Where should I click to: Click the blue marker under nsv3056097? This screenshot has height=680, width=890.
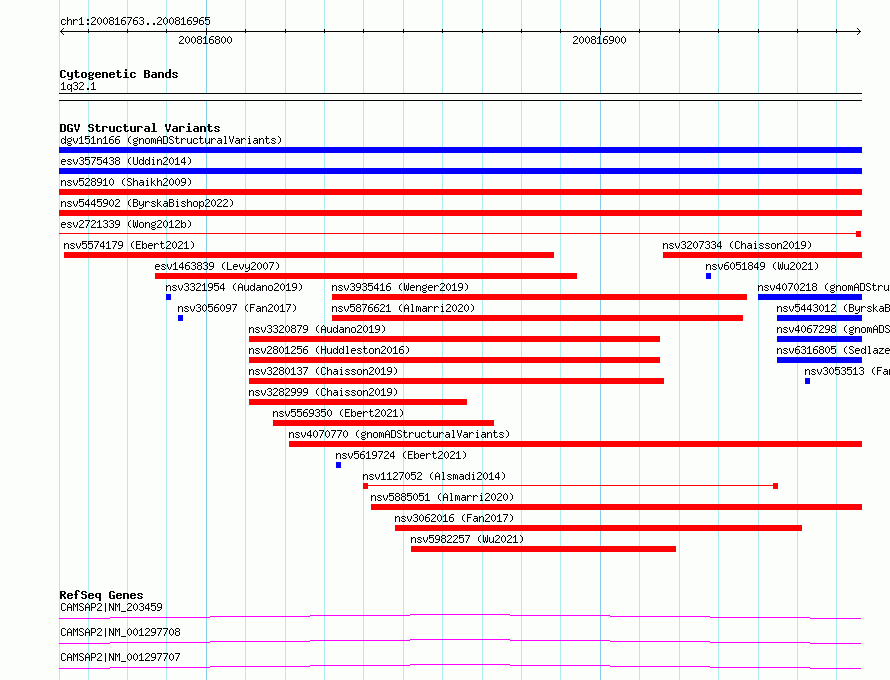(180, 318)
